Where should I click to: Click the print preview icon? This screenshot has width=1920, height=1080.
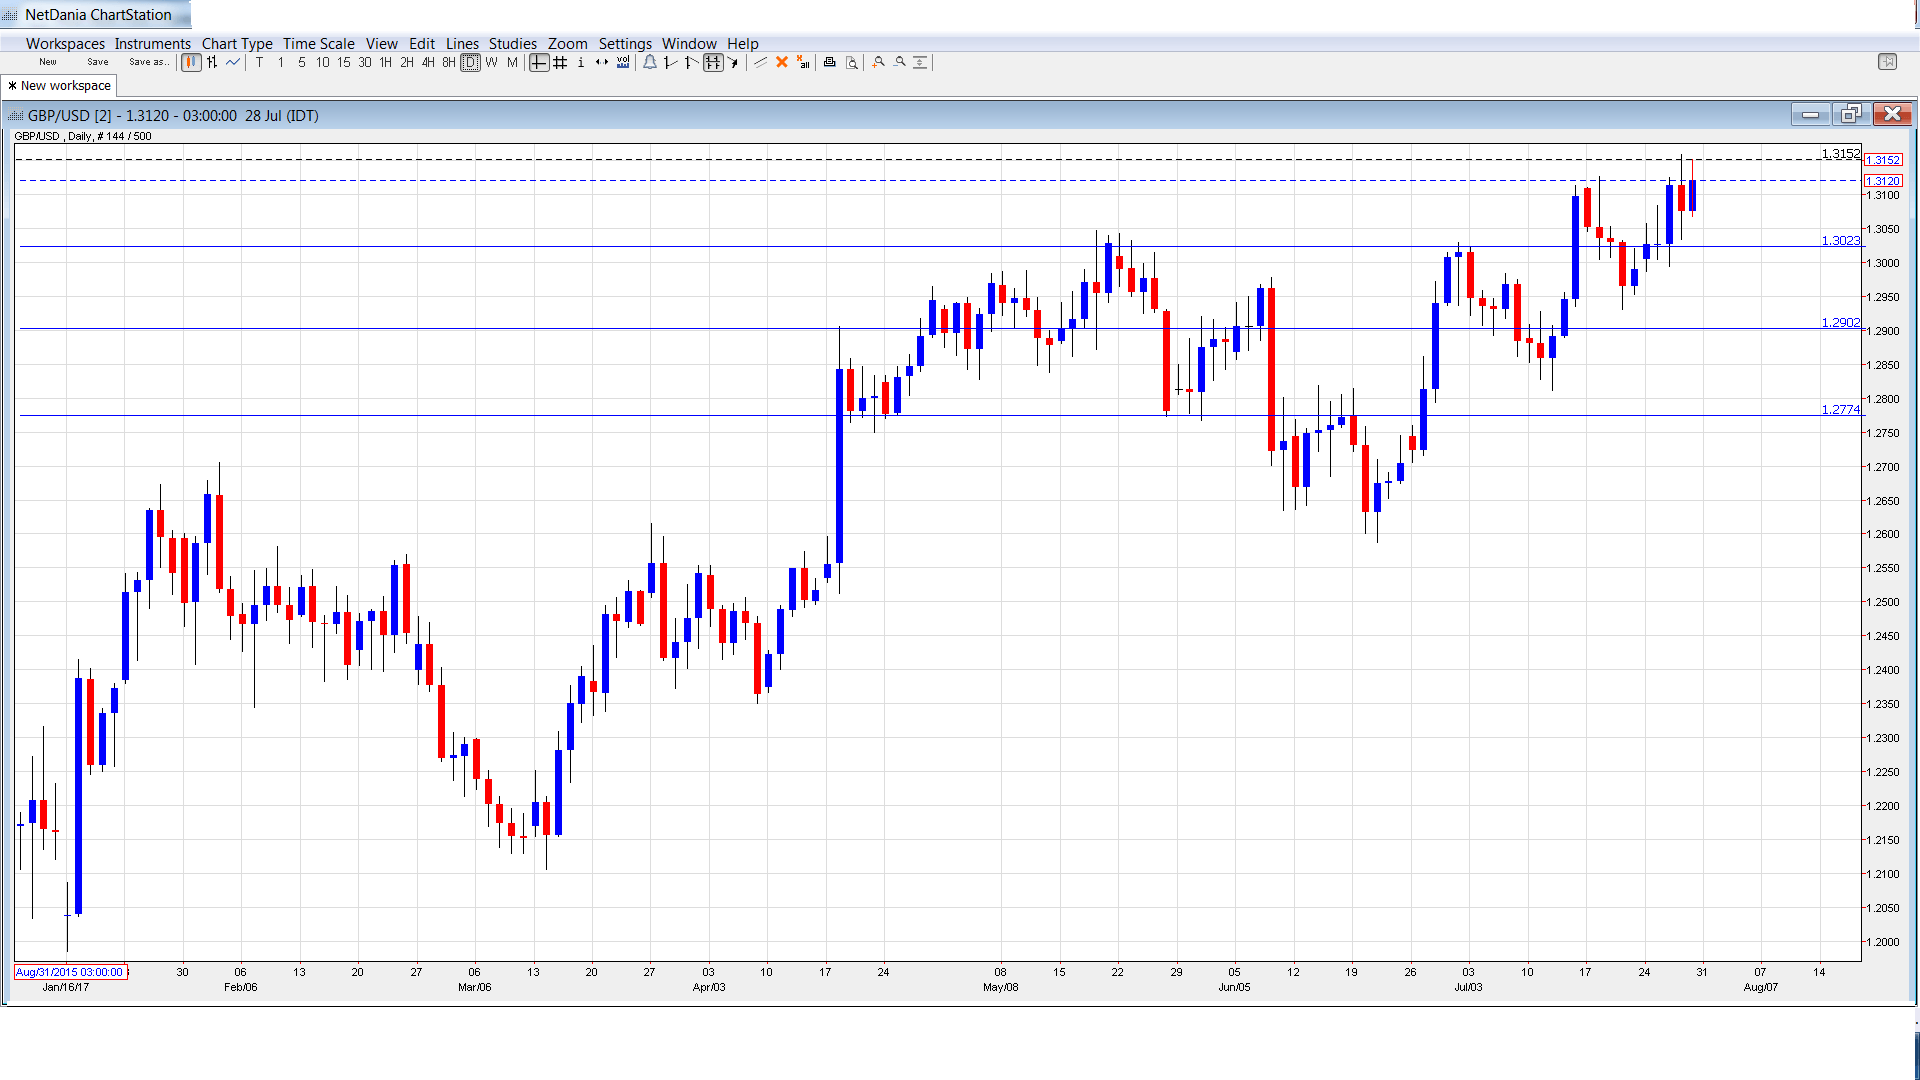click(x=852, y=62)
